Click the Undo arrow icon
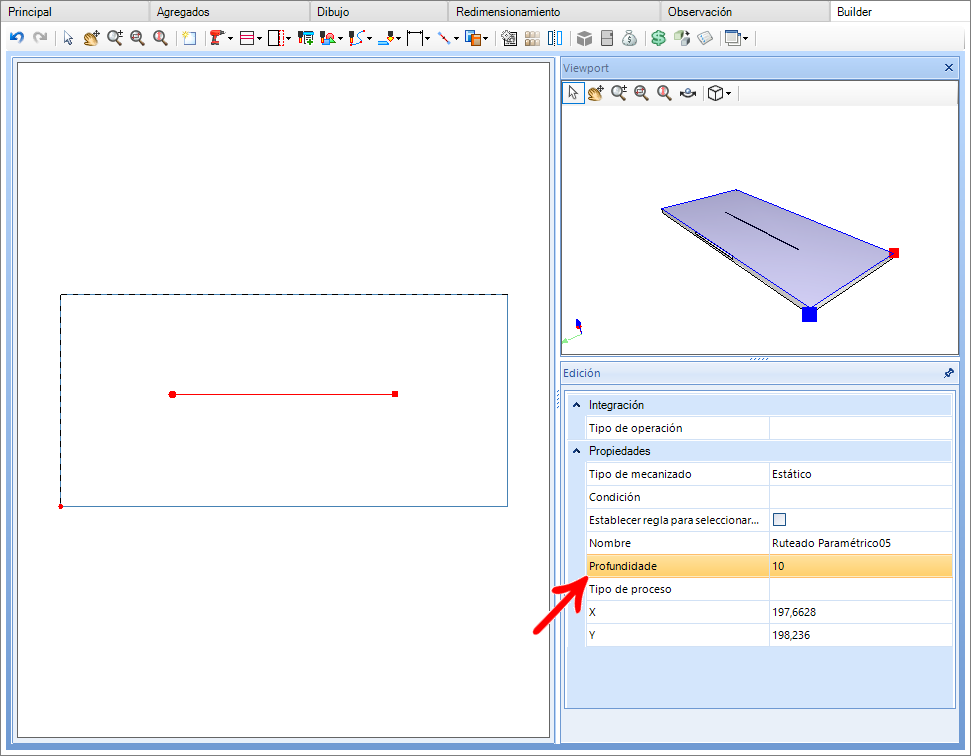The image size is (971, 756). [17, 38]
